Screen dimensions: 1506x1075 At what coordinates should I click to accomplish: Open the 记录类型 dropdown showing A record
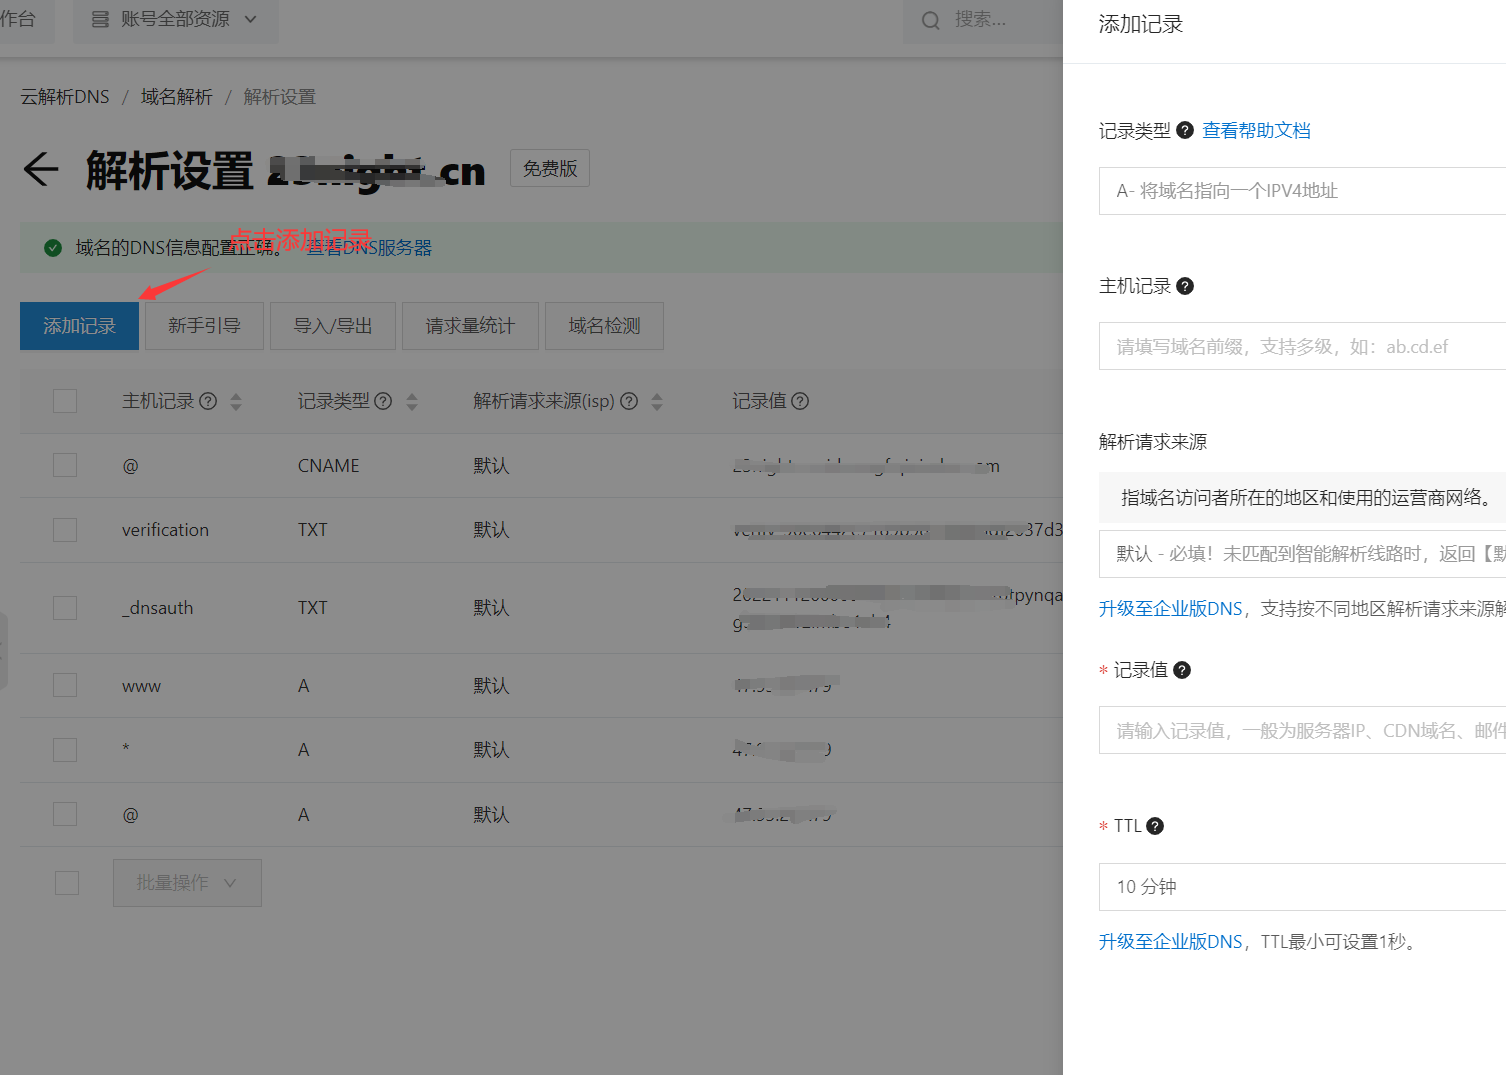[x=1302, y=191]
